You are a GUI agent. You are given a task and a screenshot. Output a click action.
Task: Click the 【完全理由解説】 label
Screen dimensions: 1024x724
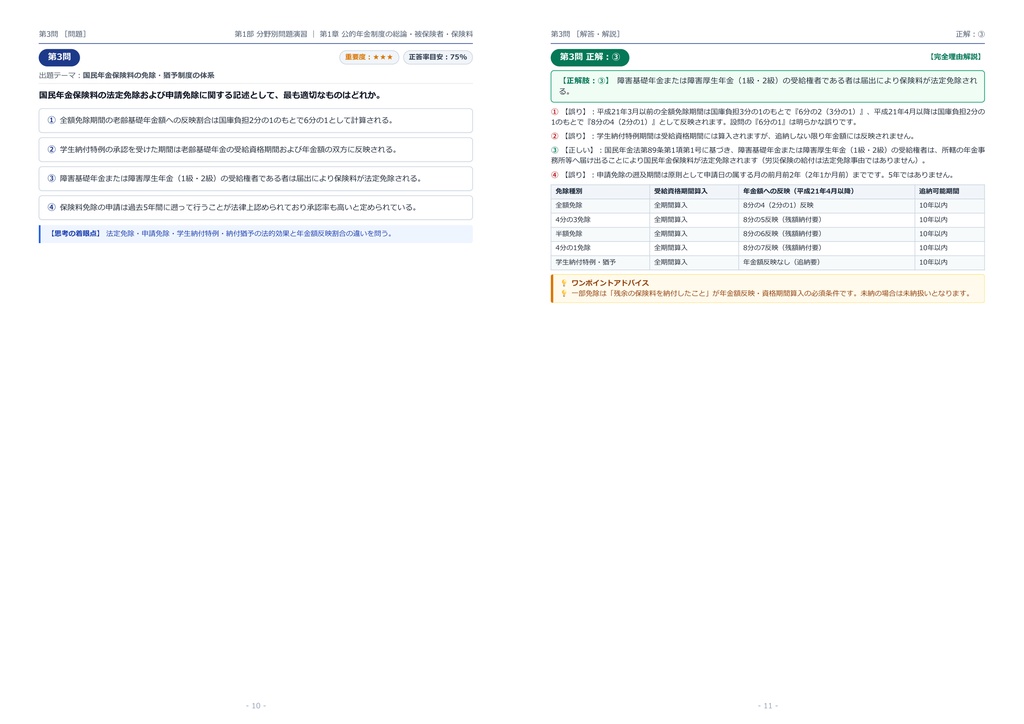coord(955,57)
